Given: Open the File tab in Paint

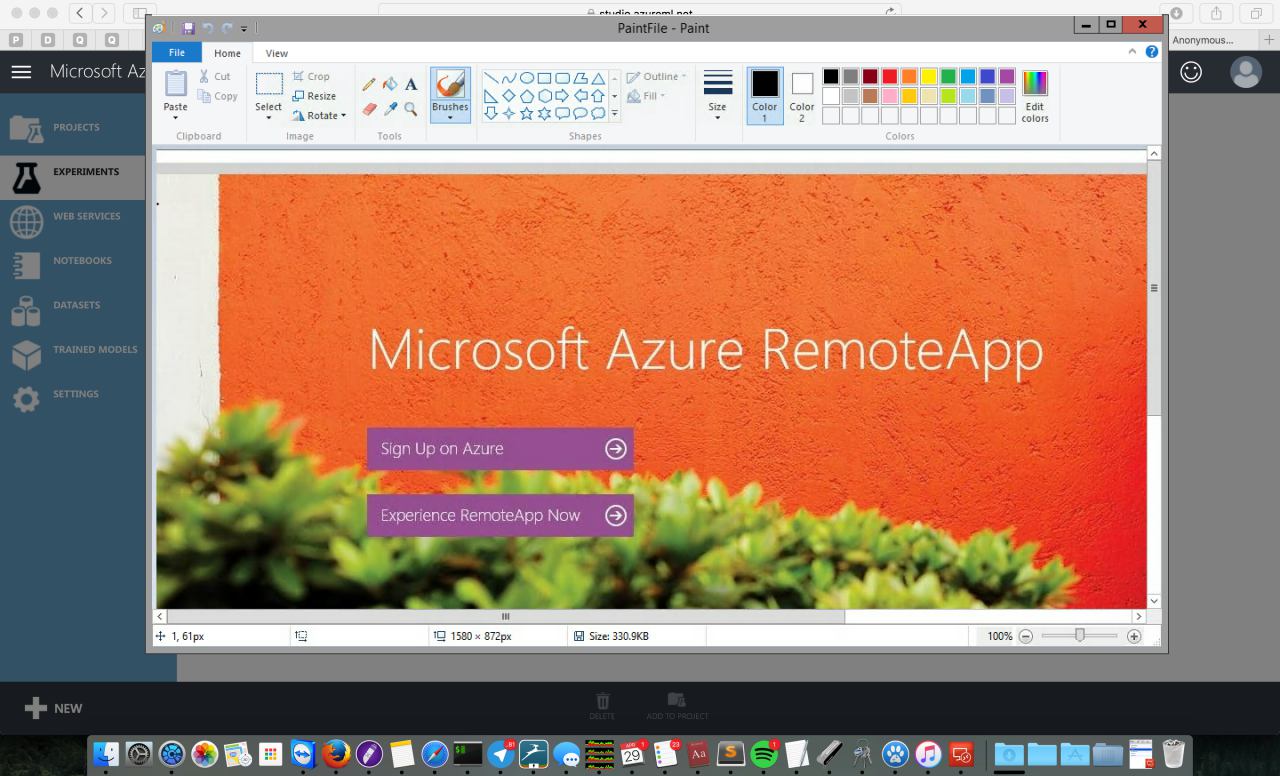Looking at the screenshot, I should point(177,53).
